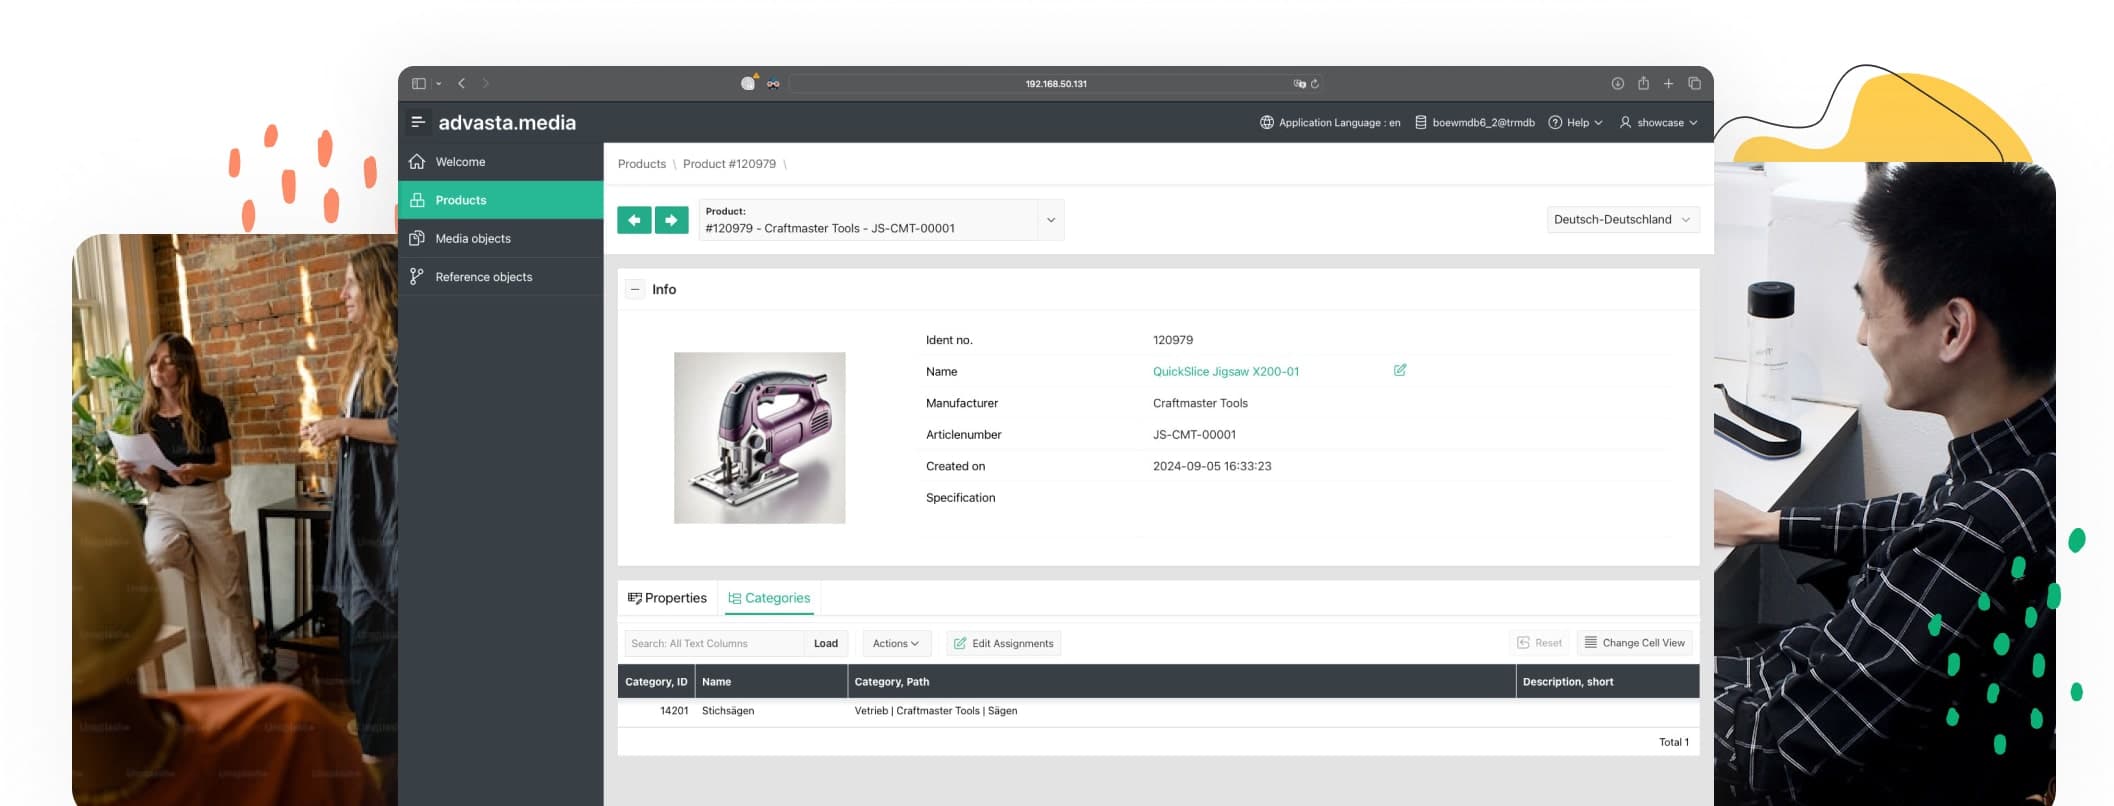Expand the Actions dropdown menu
The image size is (2114, 806).
pyautogui.click(x=896, y=643)
